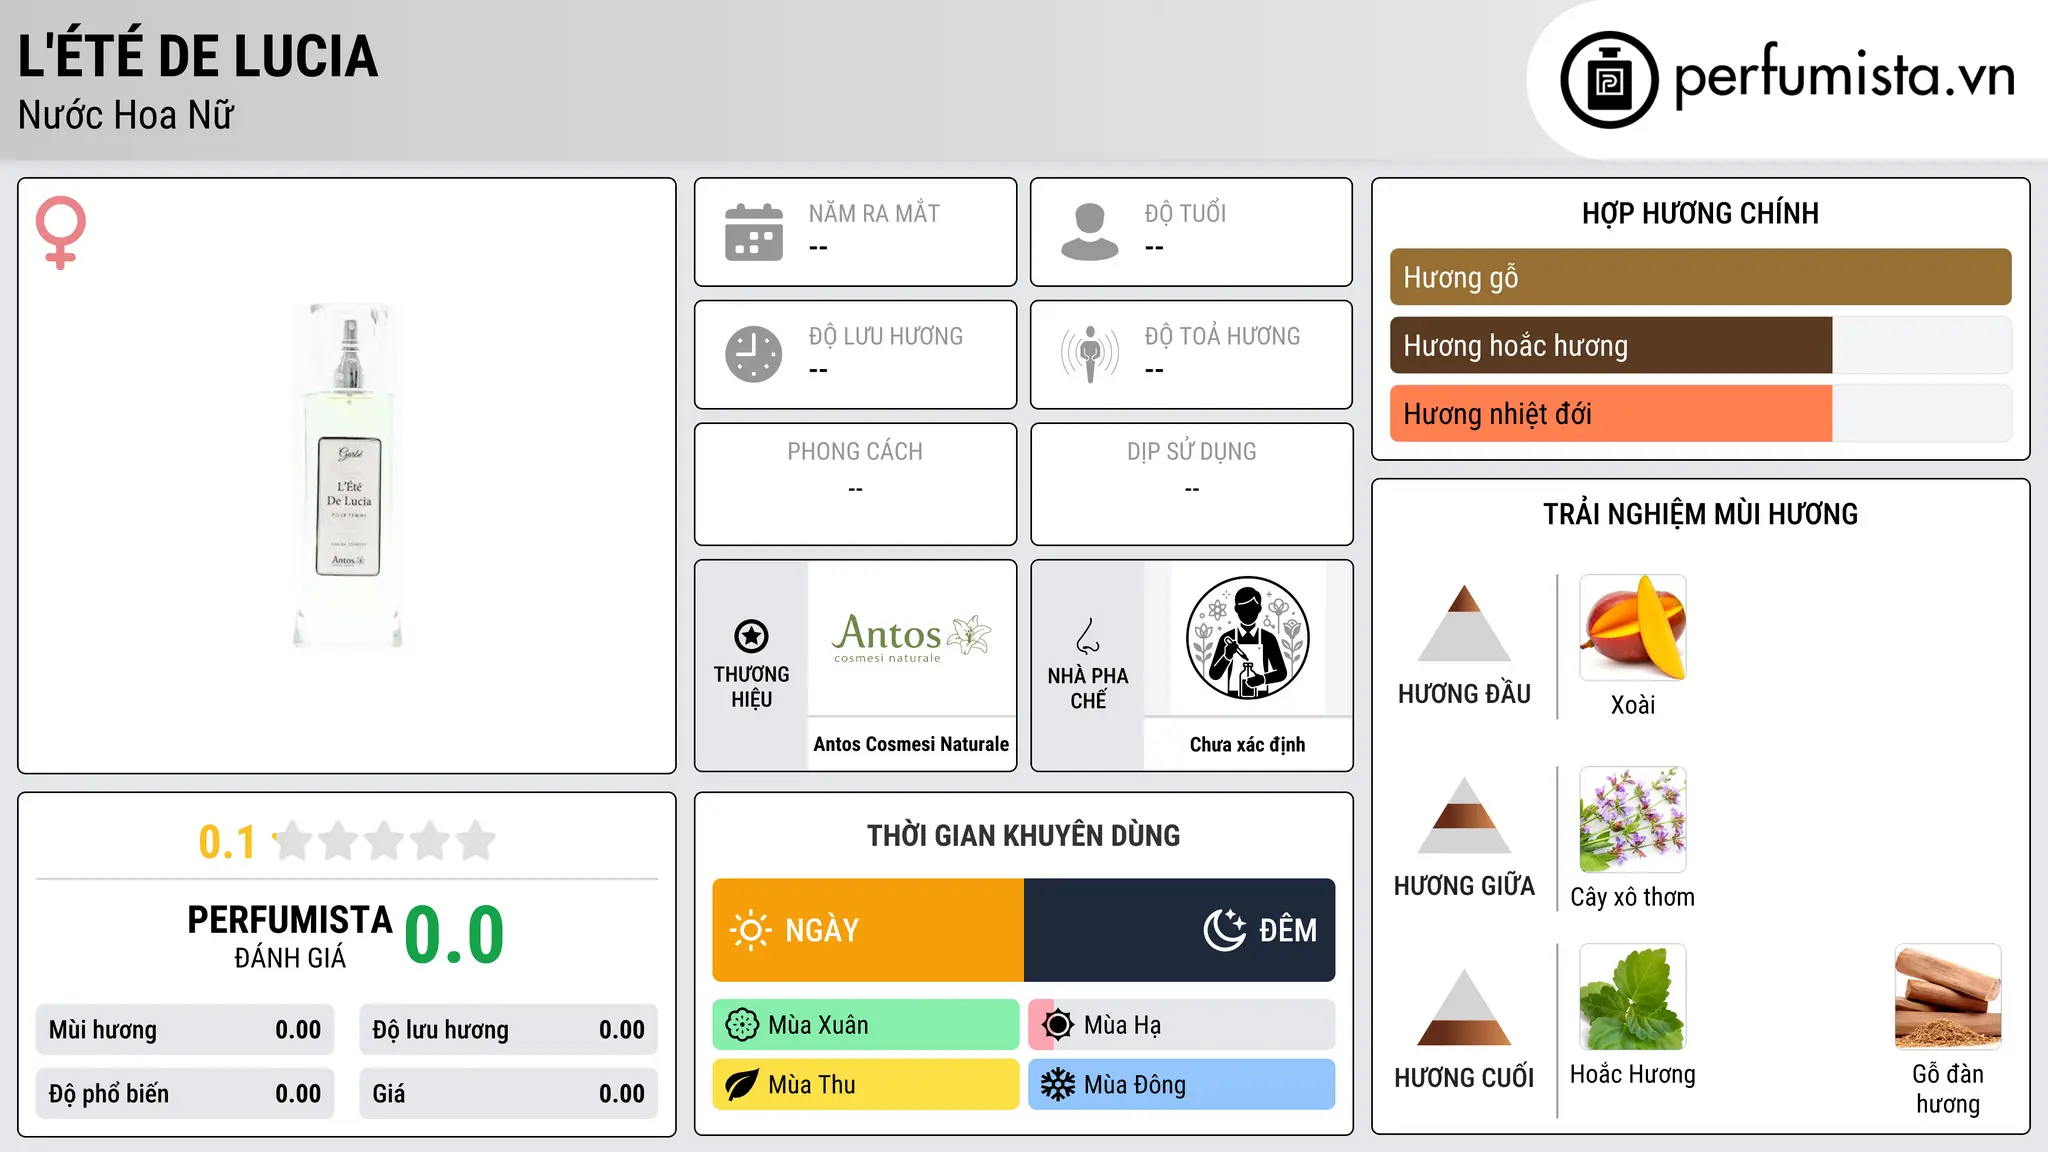Click the base-note pyramid icon Hương cuối
Viewport: 2048px width, 1152px height.
1464,1007
